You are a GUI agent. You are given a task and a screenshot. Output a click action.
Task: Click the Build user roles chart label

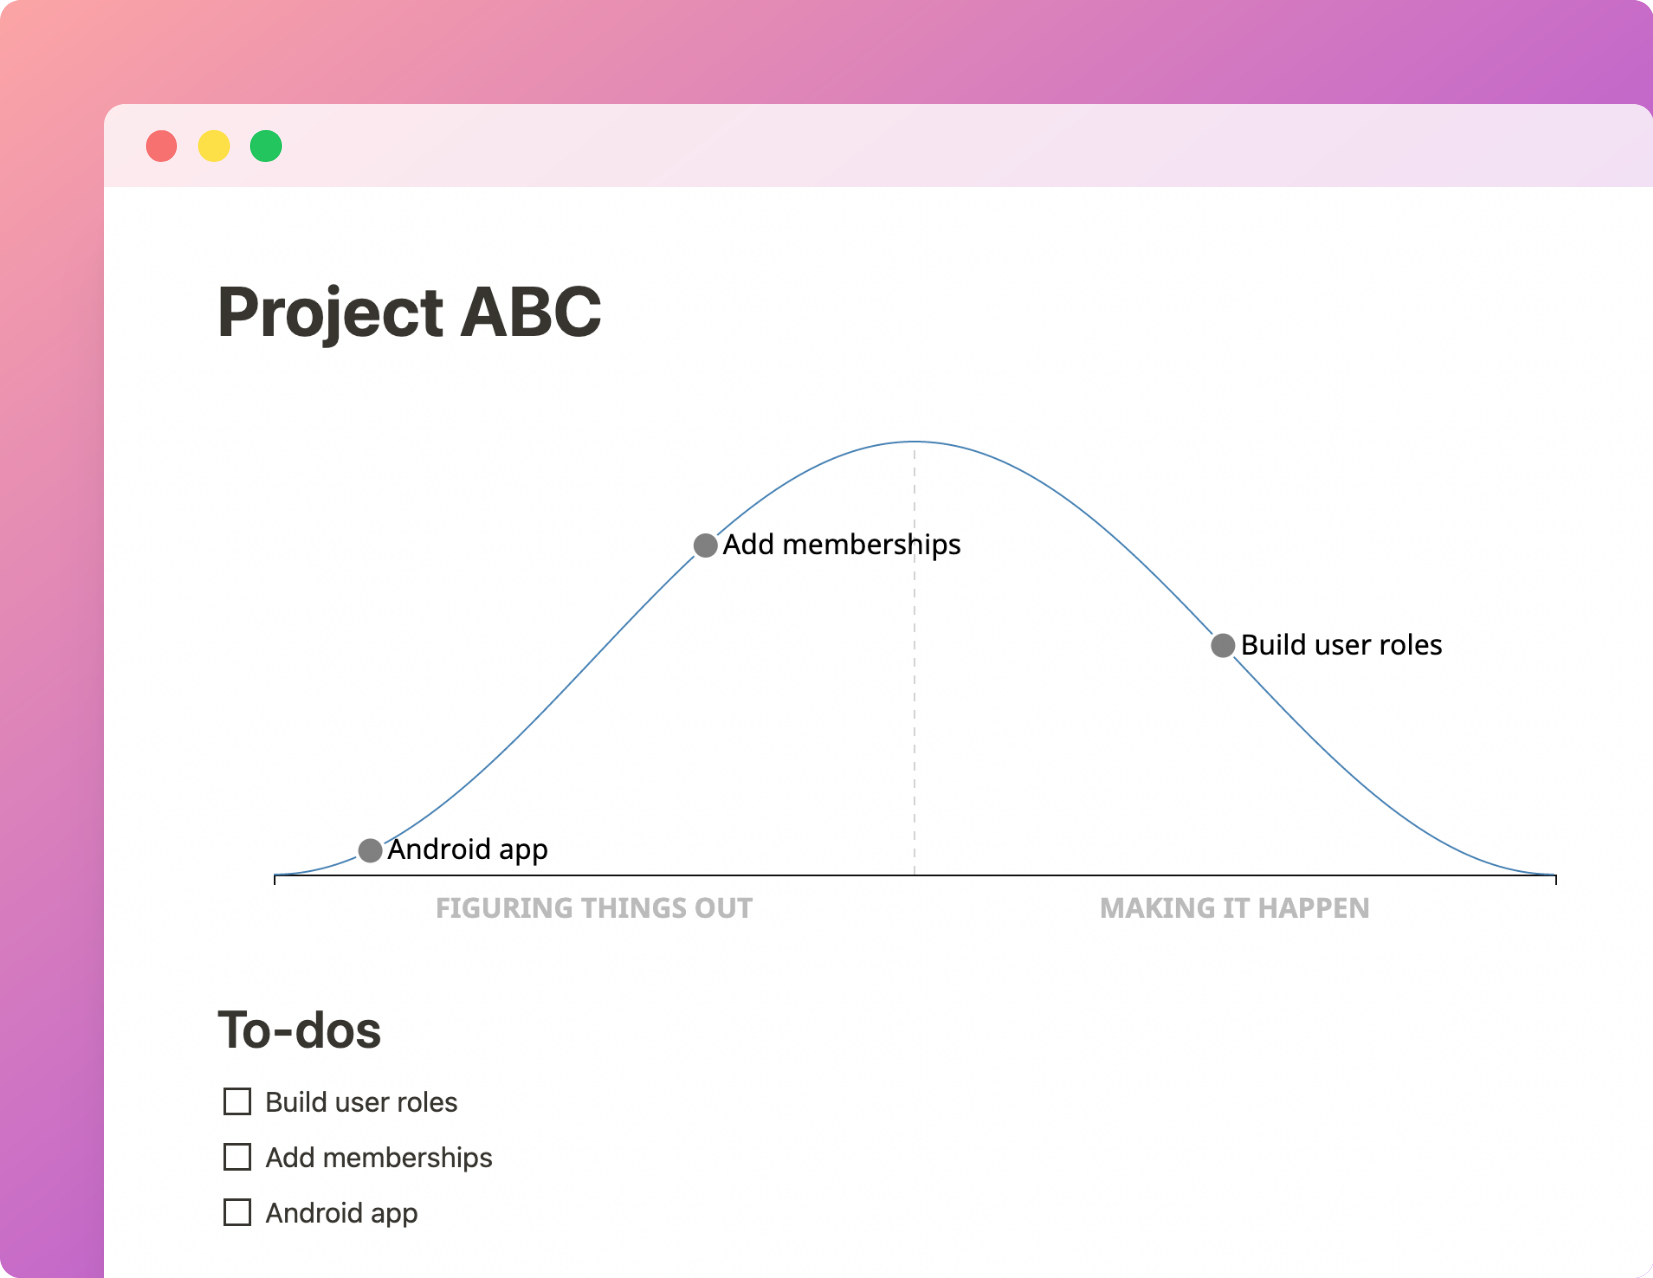[1341, 645]
